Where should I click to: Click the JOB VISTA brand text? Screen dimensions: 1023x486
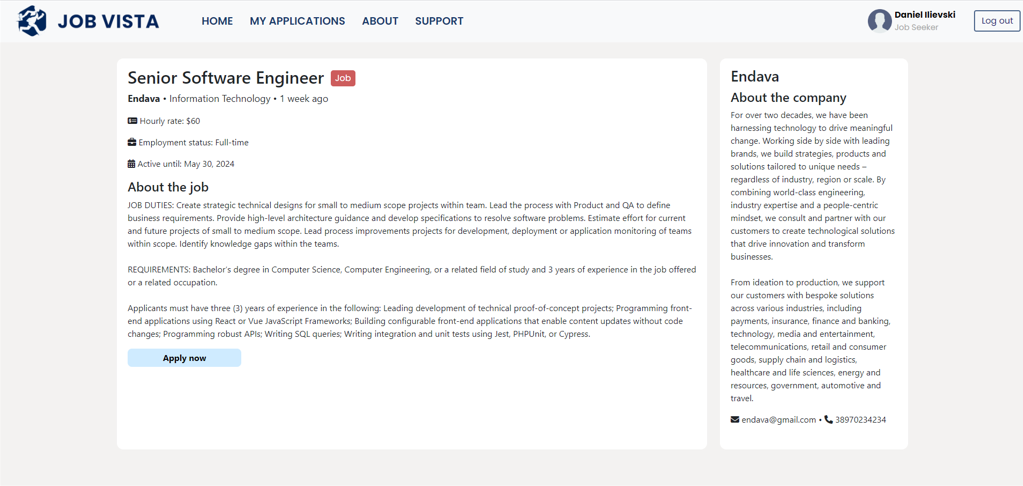point(108,21)
